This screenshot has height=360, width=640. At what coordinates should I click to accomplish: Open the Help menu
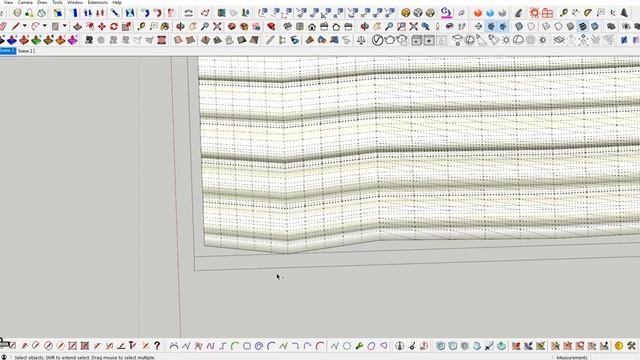pos(117,2)
